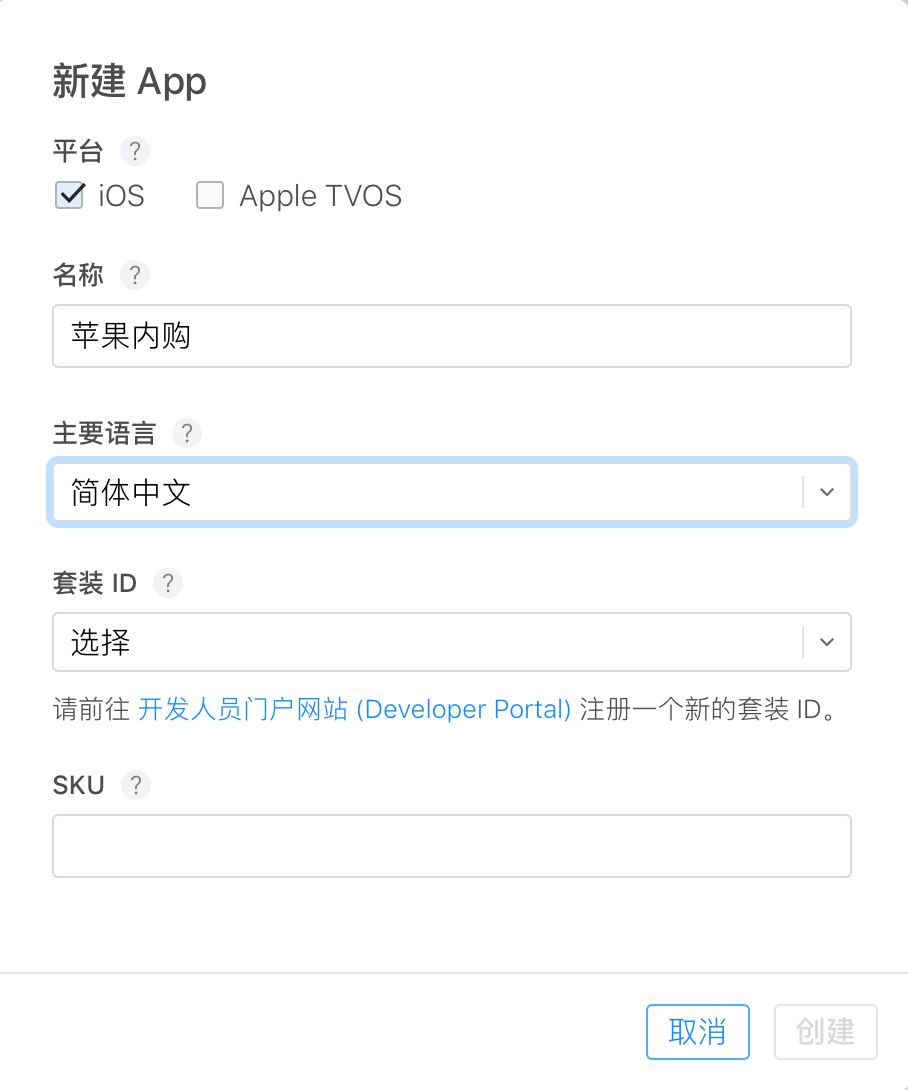The height and width of the screenshot is (1090, 908).
Task: View help tooltip for 套装 ID bundle field
Action: pyautogui.click(x=167, y=583)
